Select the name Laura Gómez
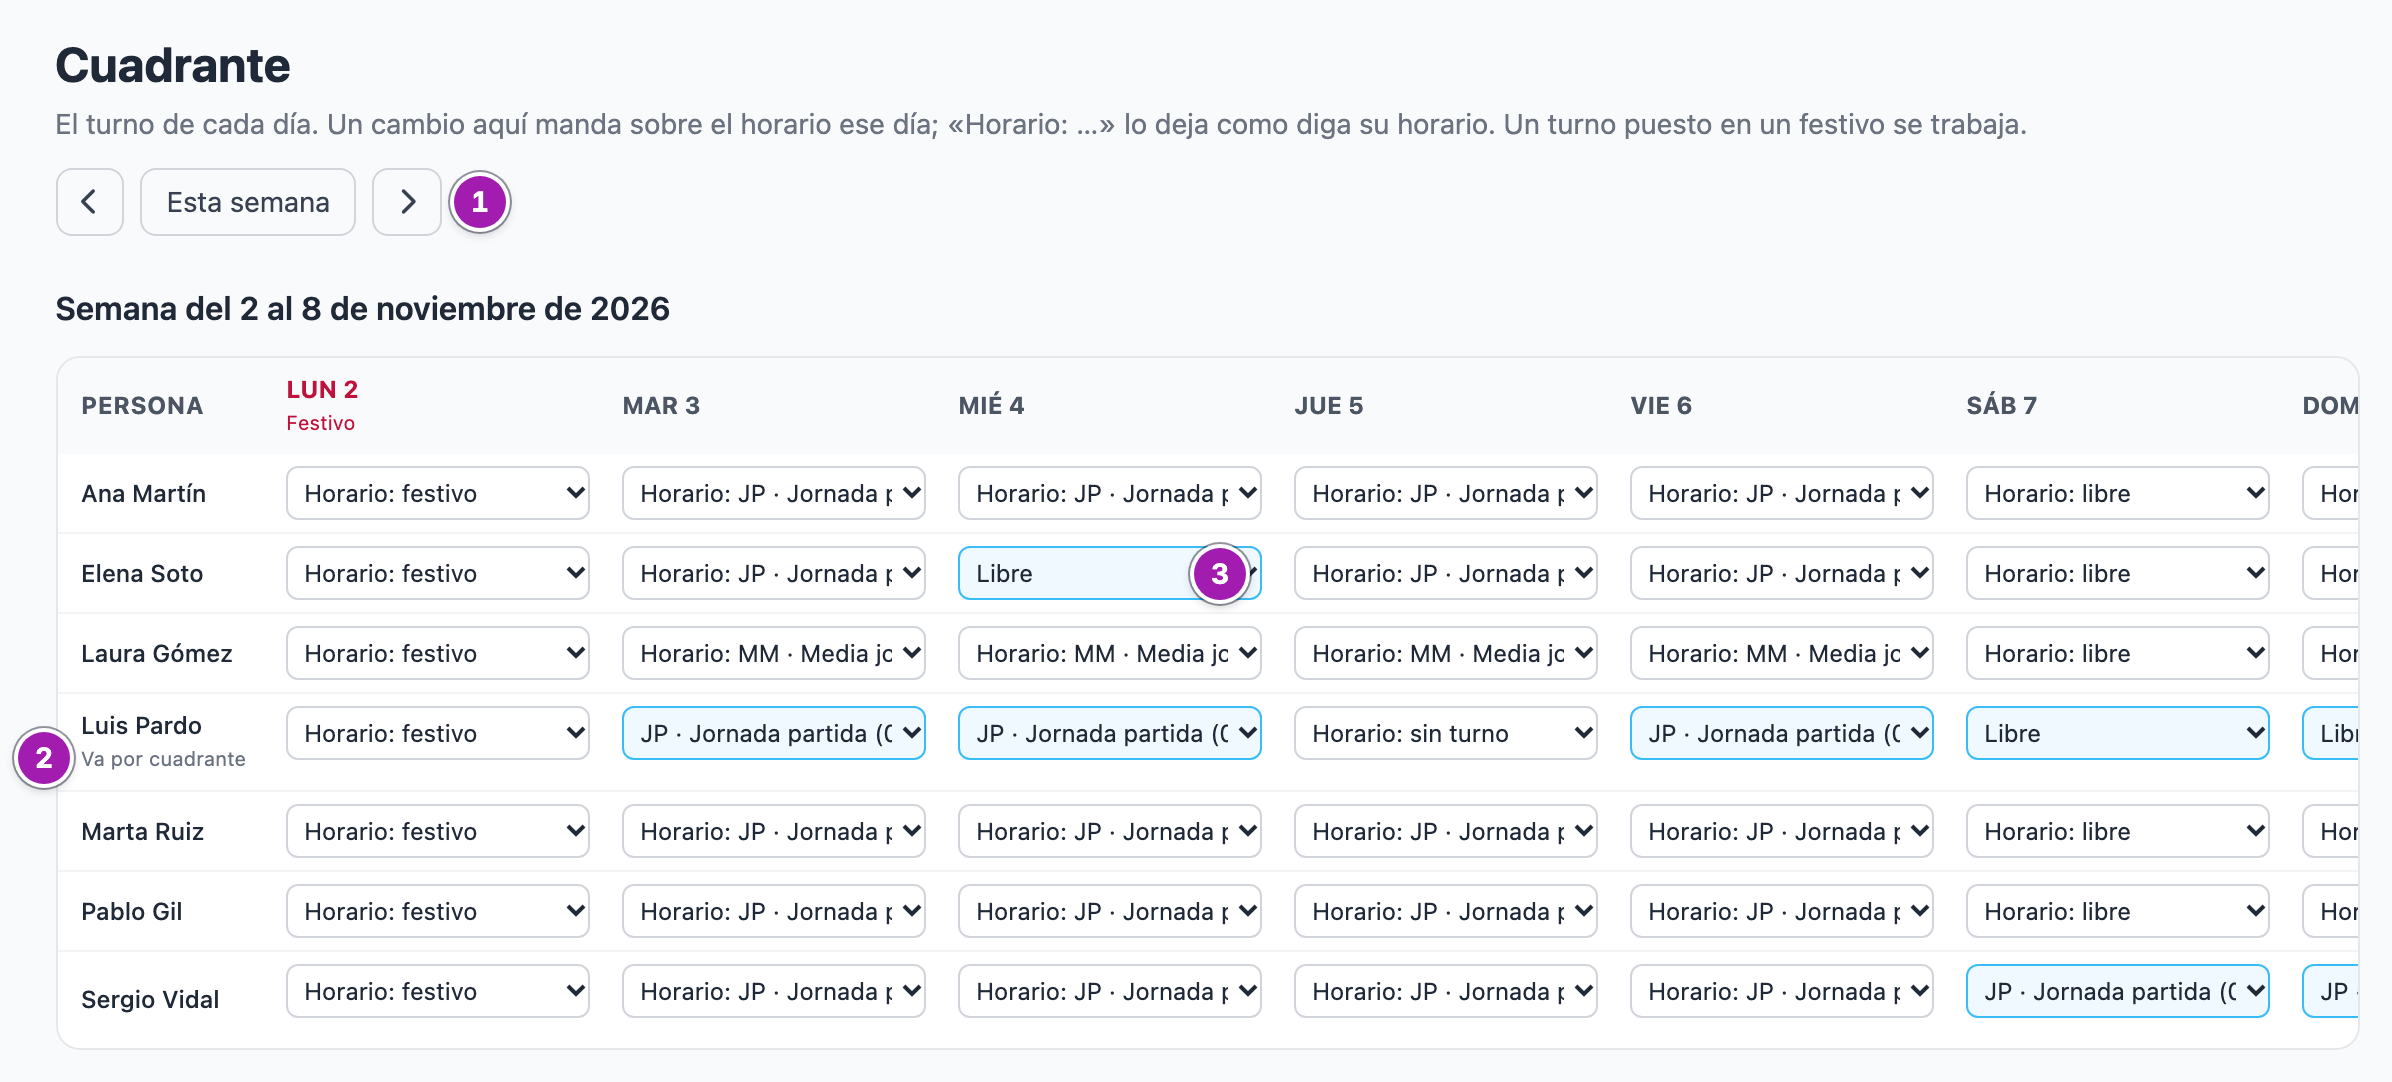This screenshot has height=1082, width=2392. [x=157, y=654]
